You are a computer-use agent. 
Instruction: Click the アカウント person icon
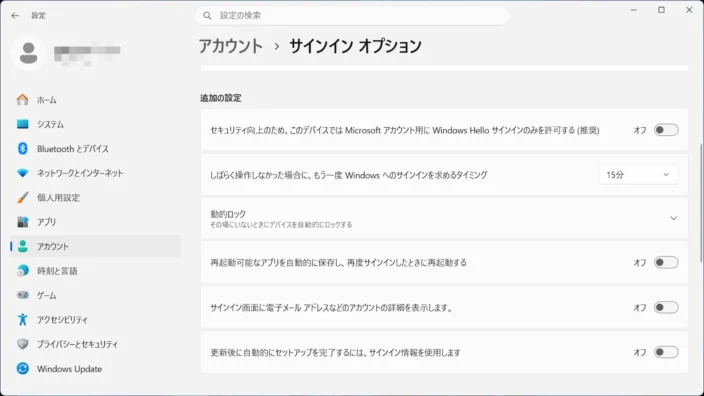tap(22, 246)
